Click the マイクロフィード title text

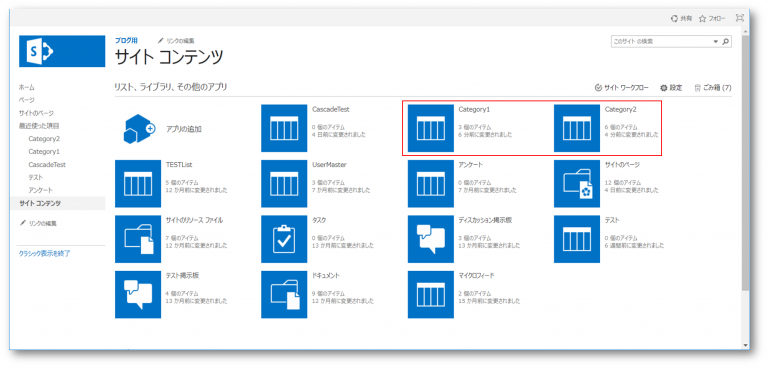pyautogui.click(x=476, y=275)
